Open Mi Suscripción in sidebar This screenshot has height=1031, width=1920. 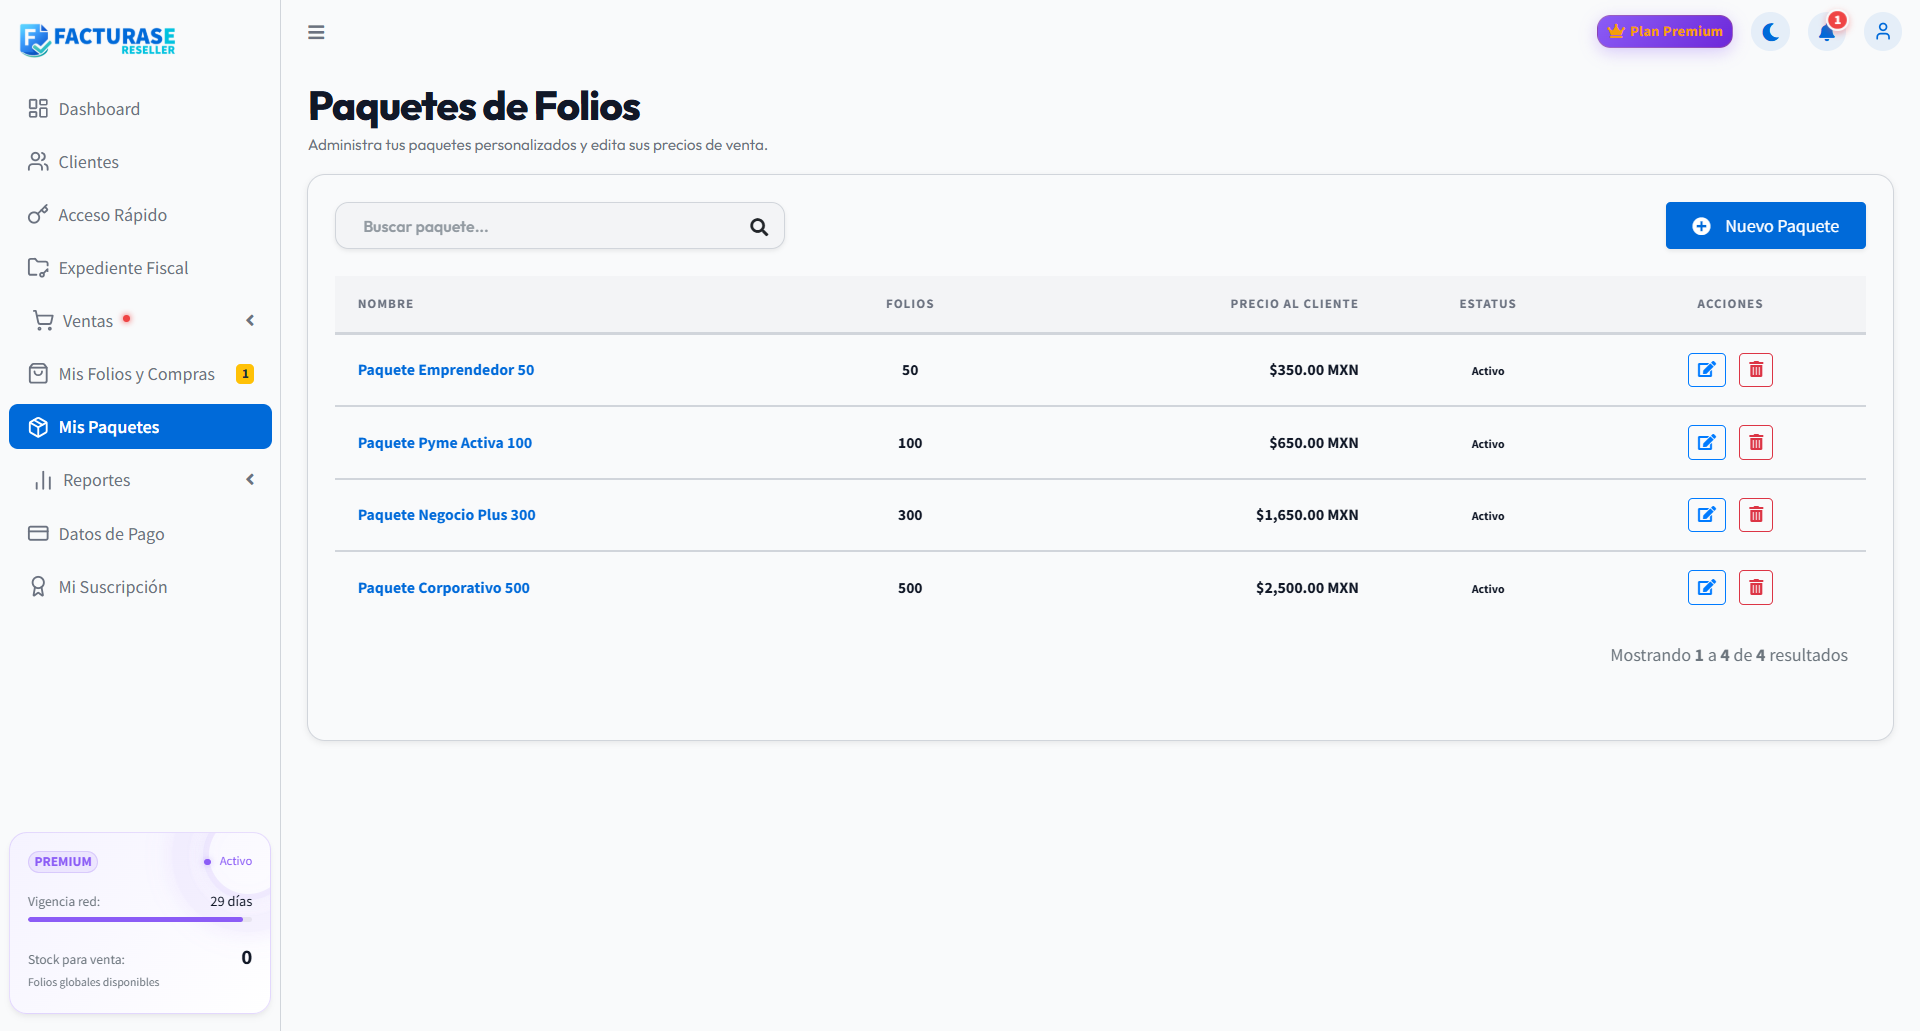pos(140,587)
